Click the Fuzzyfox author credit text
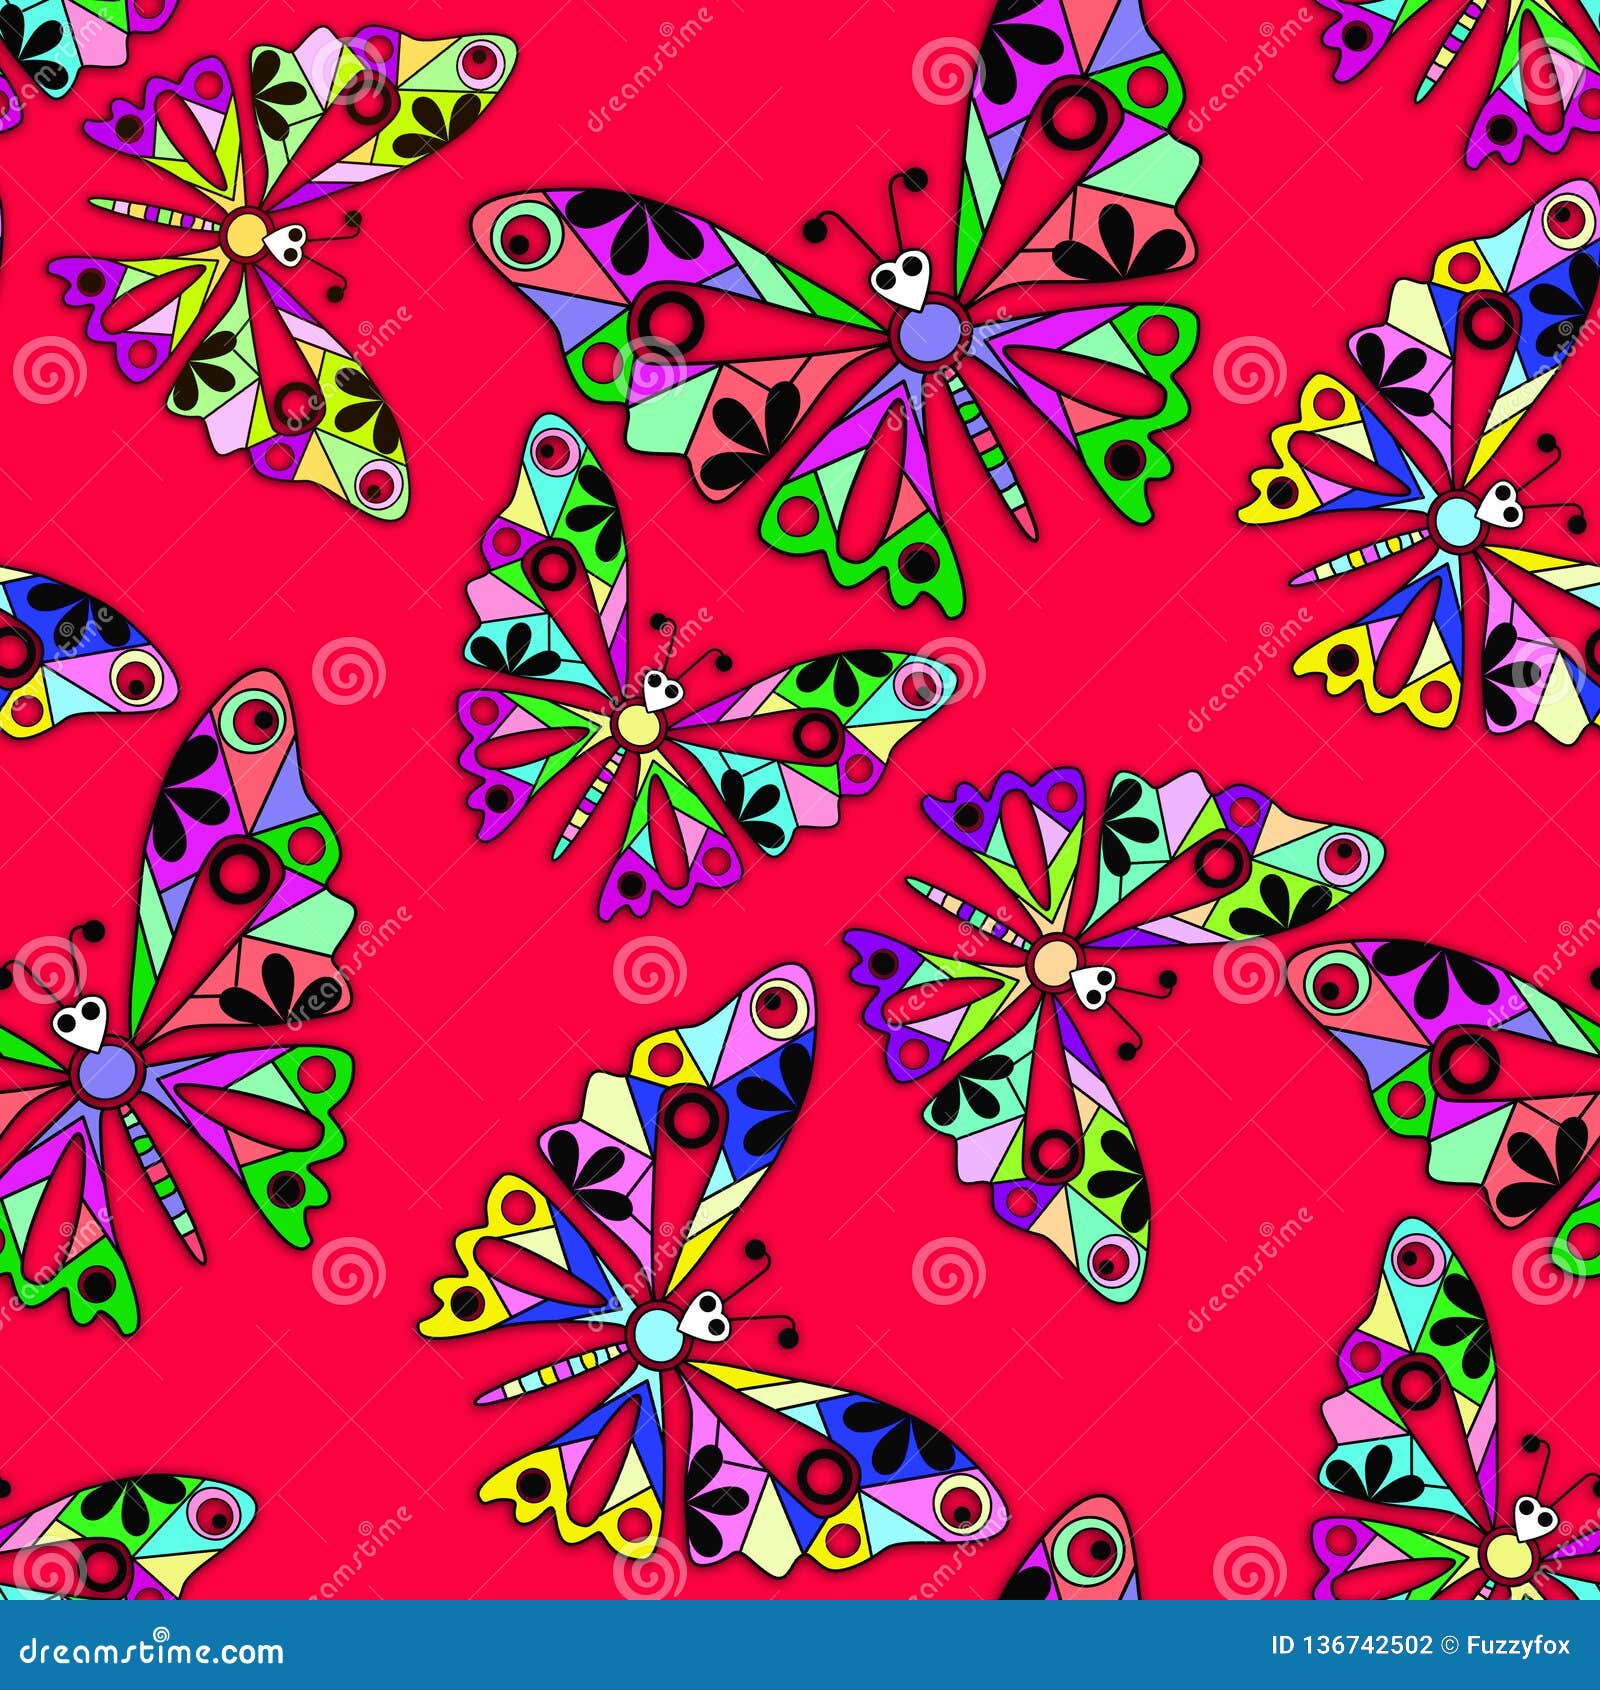Viewport: 1600px width, 1690px height. 1516,1645
